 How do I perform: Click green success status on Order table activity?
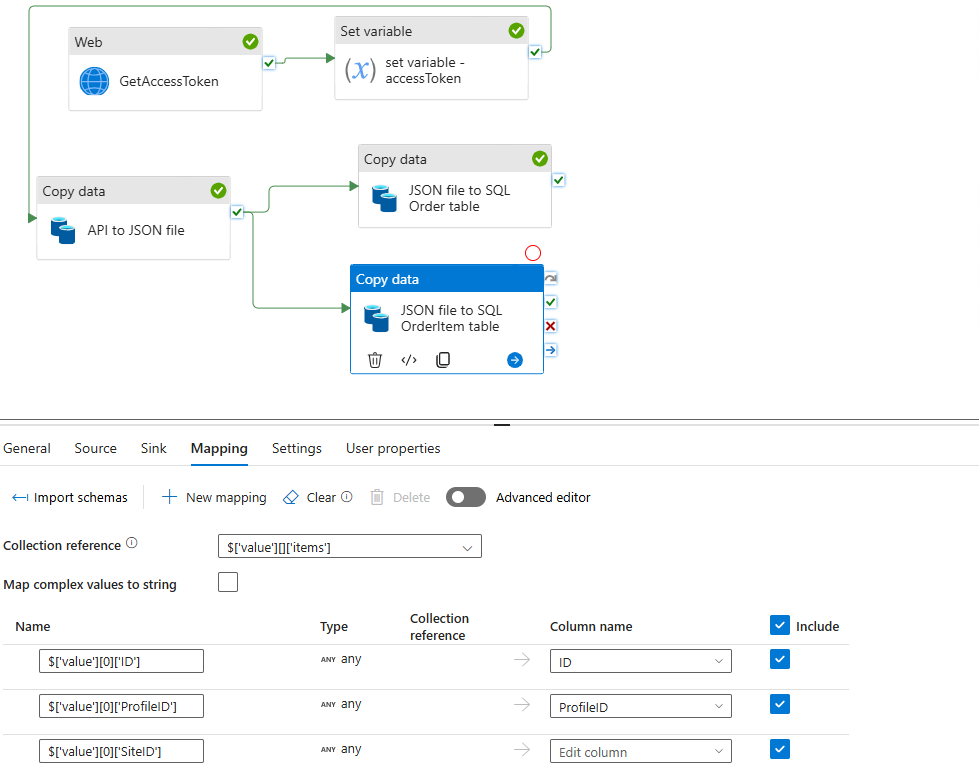(x=540, y=159)
